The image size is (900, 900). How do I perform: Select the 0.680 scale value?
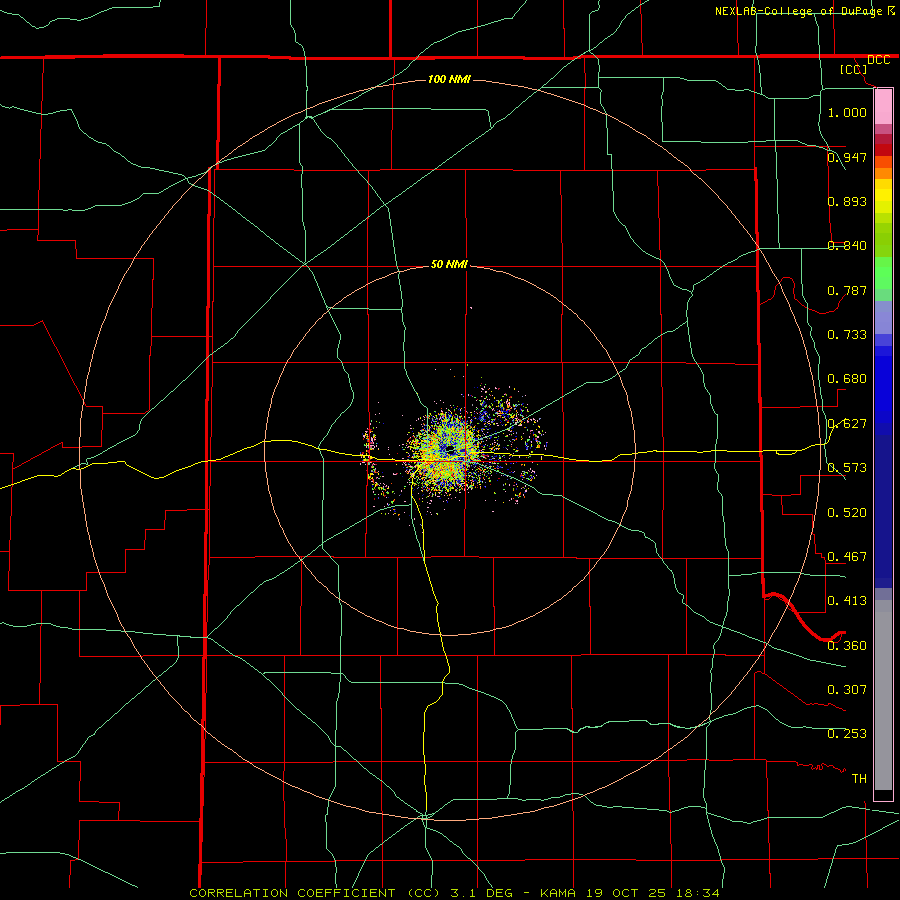point(847,379)
